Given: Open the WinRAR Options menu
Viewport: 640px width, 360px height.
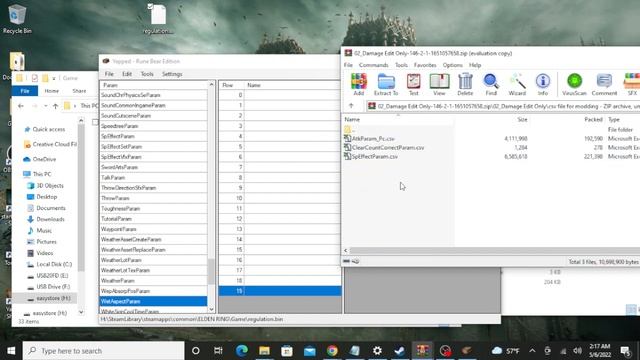Looking at the screenshot, I should pos(453,65).
